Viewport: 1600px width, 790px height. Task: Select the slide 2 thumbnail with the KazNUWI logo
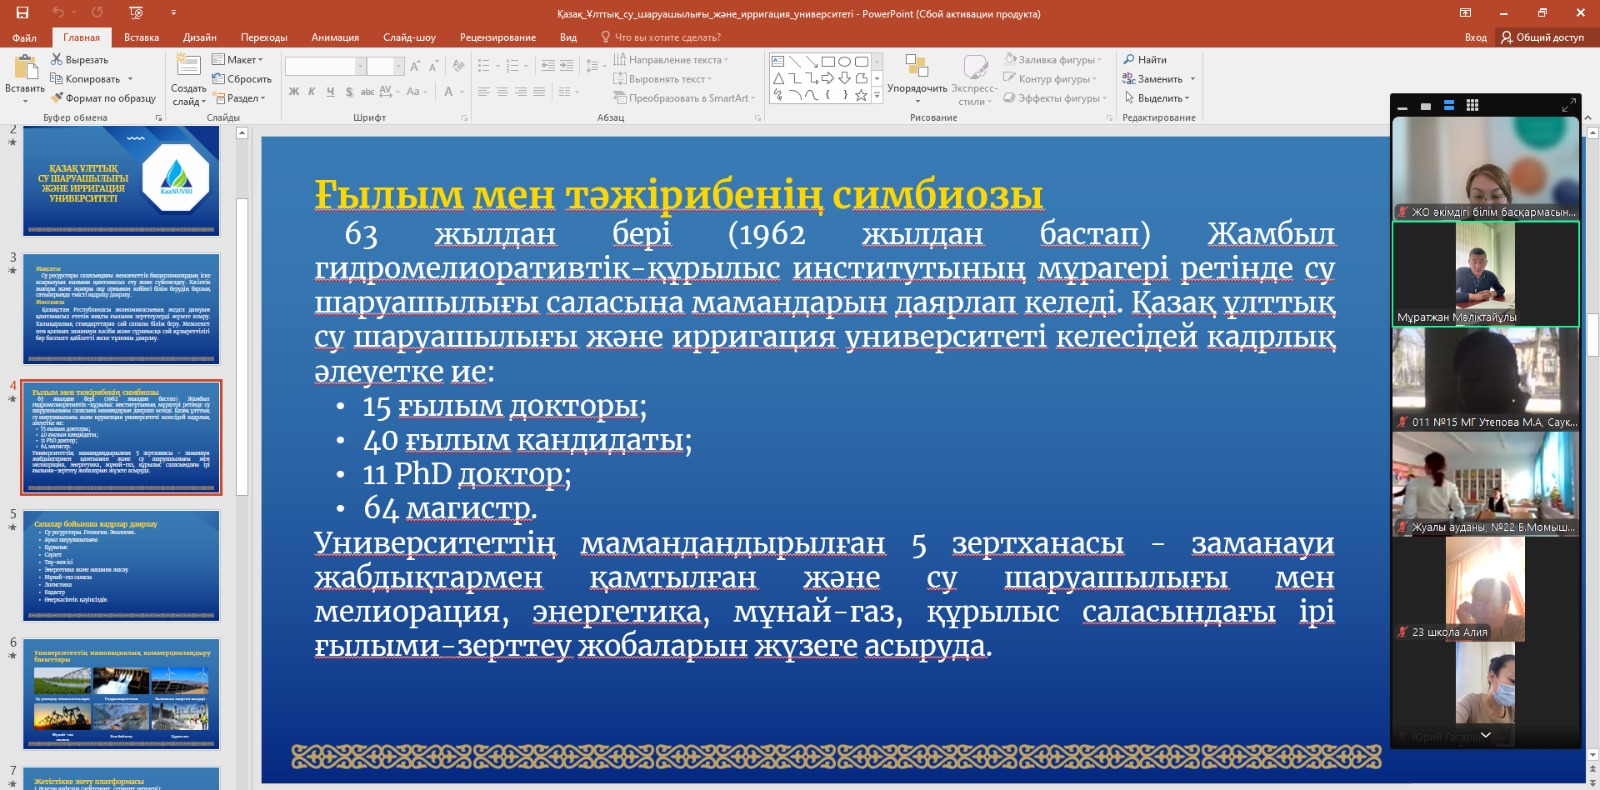[121, 180]
